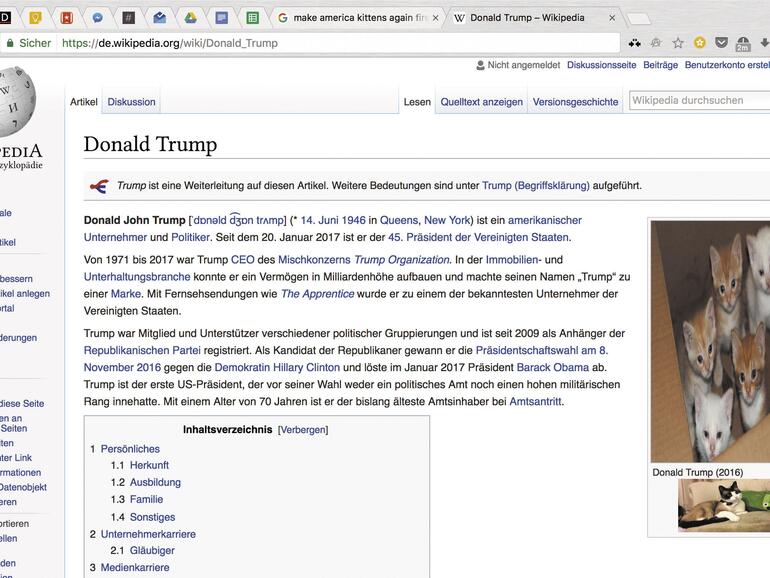The height and width of the screenshot is (578, 770).
Task: Open the Barack Obama link
Action: click(x=552, y=367)
